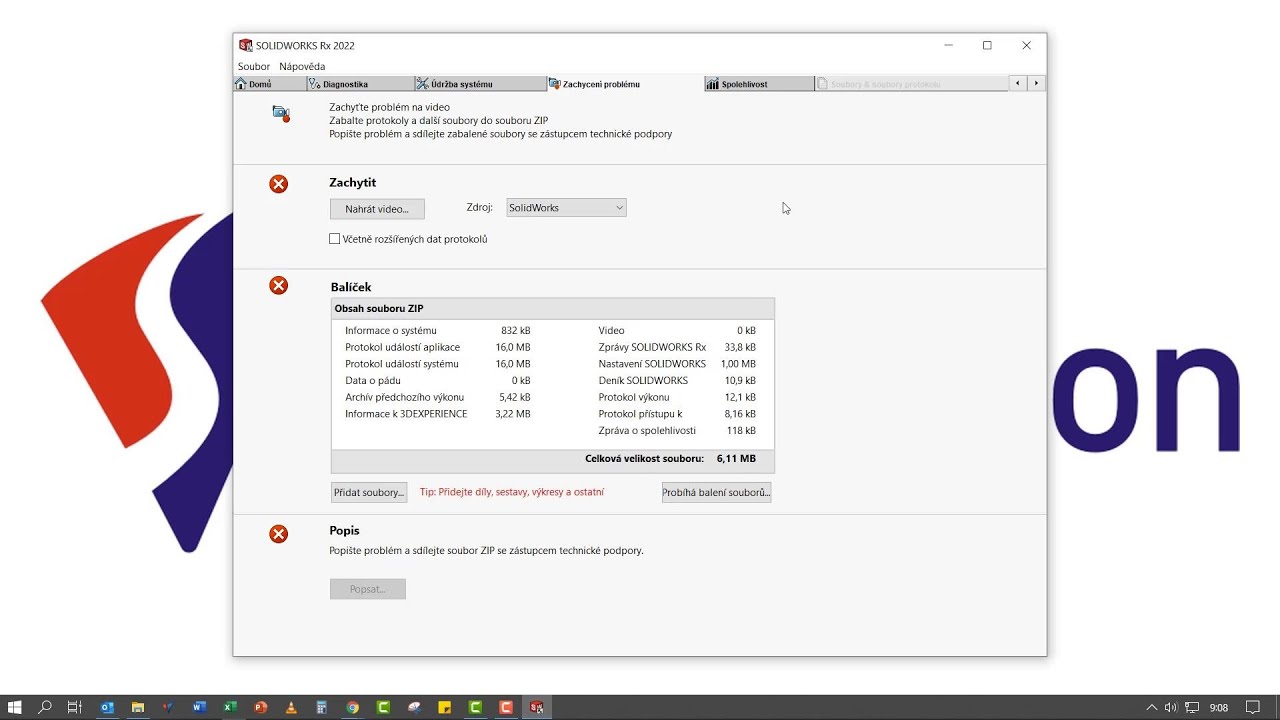This screenshot has width=1280, height=720.
Task: Switch to the Diagnostika tab
Action: click(360, 84)
